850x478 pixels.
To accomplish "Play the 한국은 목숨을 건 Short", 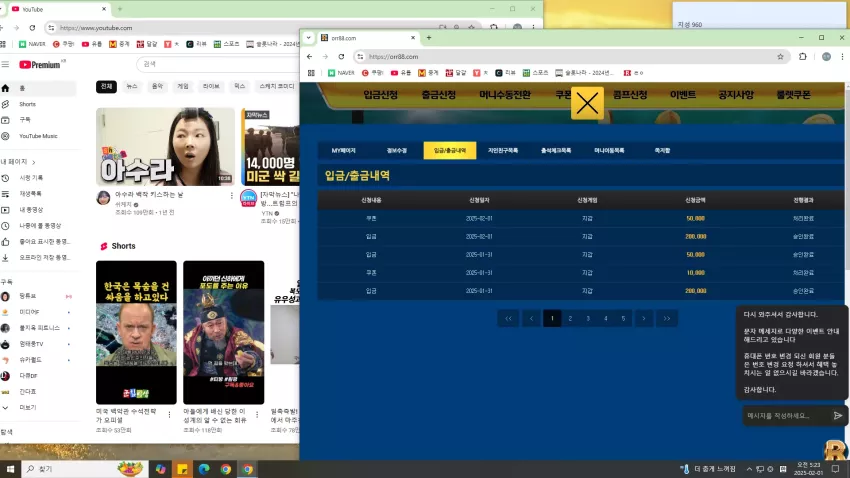I will (x=136, y=332).
